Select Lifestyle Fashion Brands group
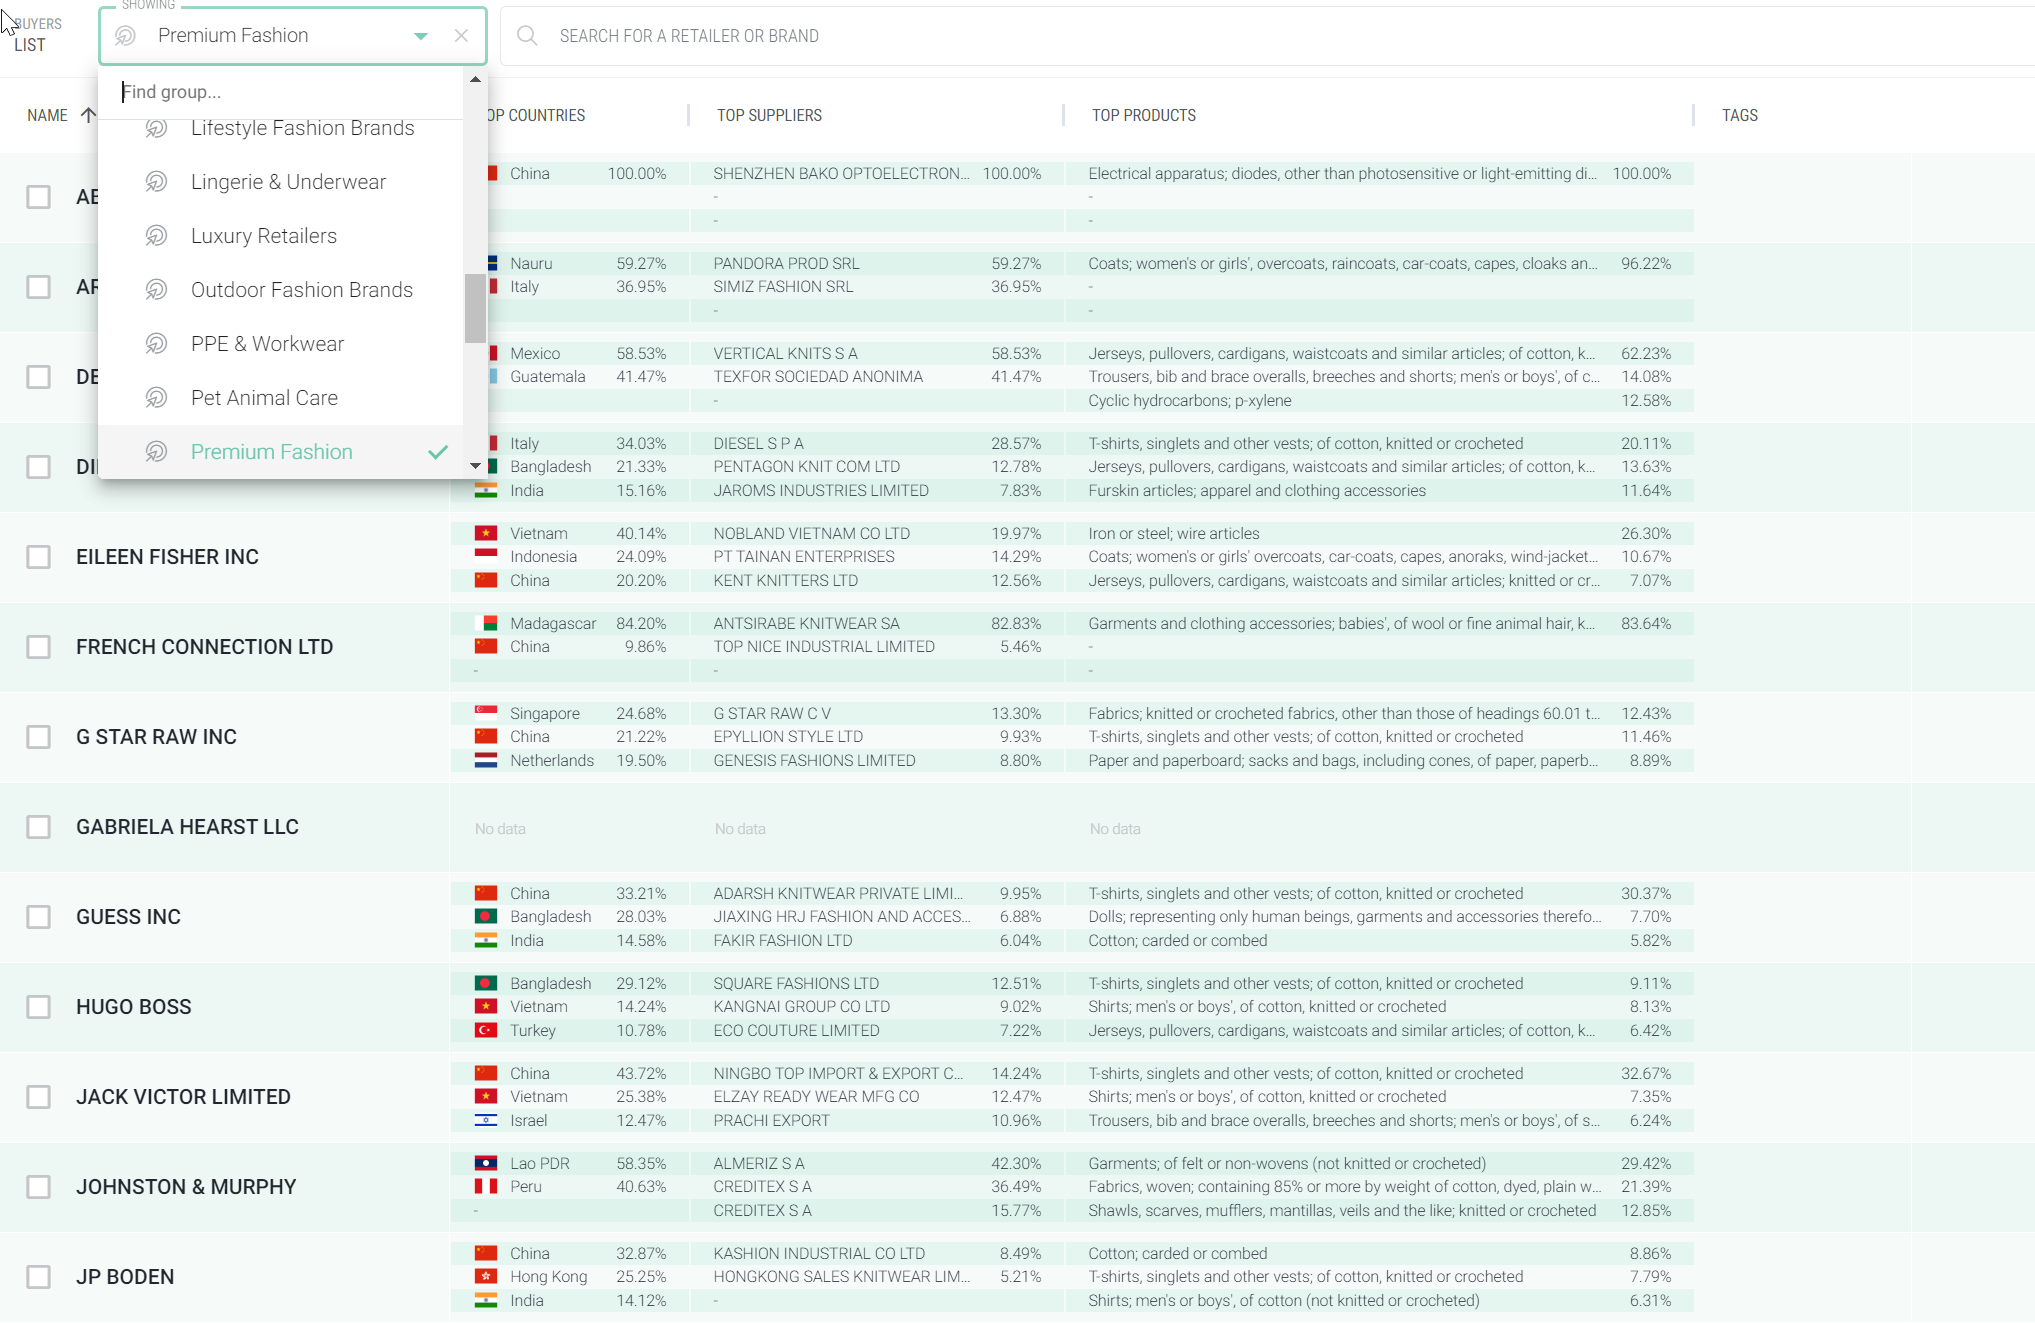The height and width of the screenshot is (1323, 2035). click(x=280, y=128)
